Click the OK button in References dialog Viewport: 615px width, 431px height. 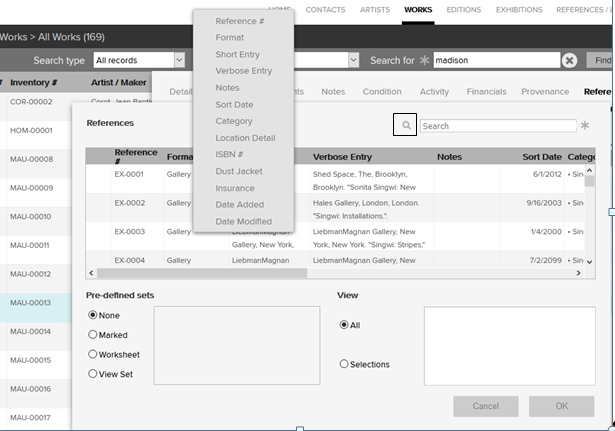[x=561, y=406]
